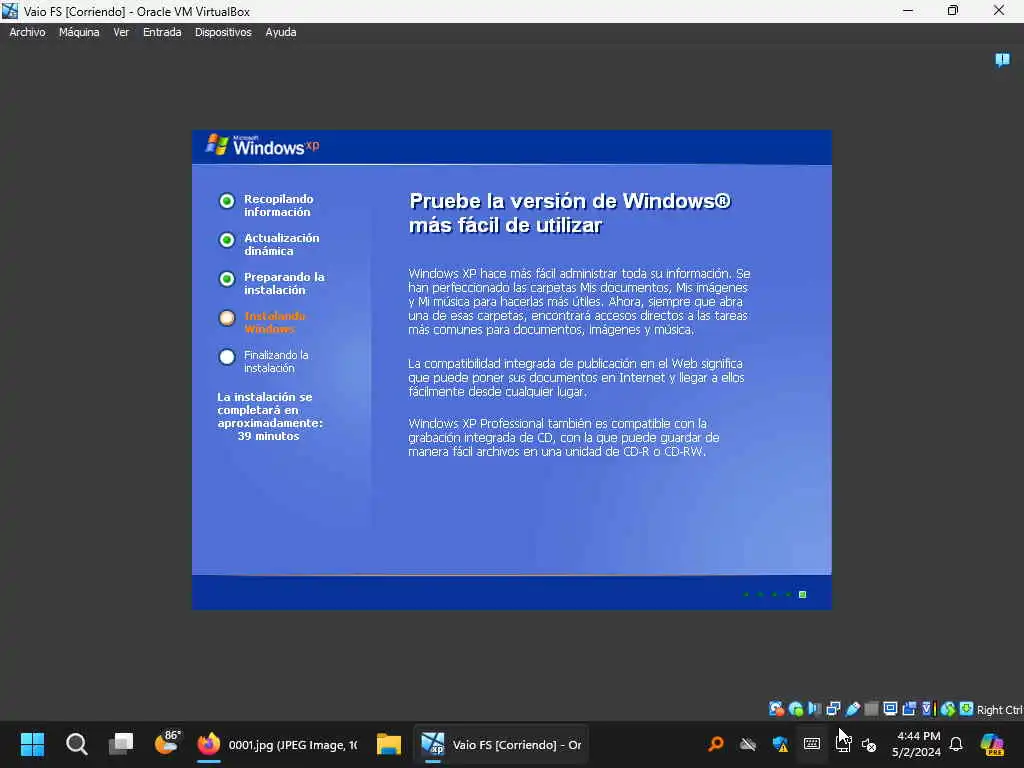Image resolution: width=1024 pixels, height=768 pixels.
Task: Click the keyboard capture green arrow indicator
Action: tap(967, 709)
